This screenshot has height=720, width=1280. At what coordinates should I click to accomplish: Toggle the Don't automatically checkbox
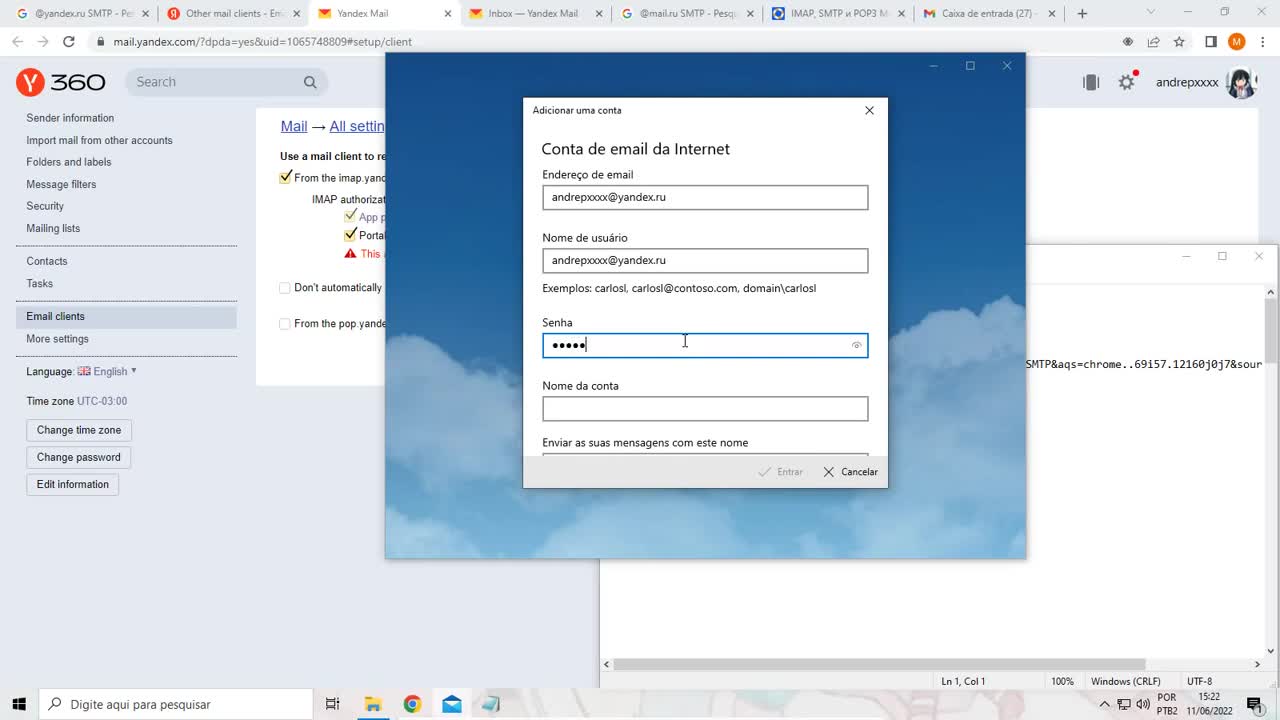coord(285,288)
